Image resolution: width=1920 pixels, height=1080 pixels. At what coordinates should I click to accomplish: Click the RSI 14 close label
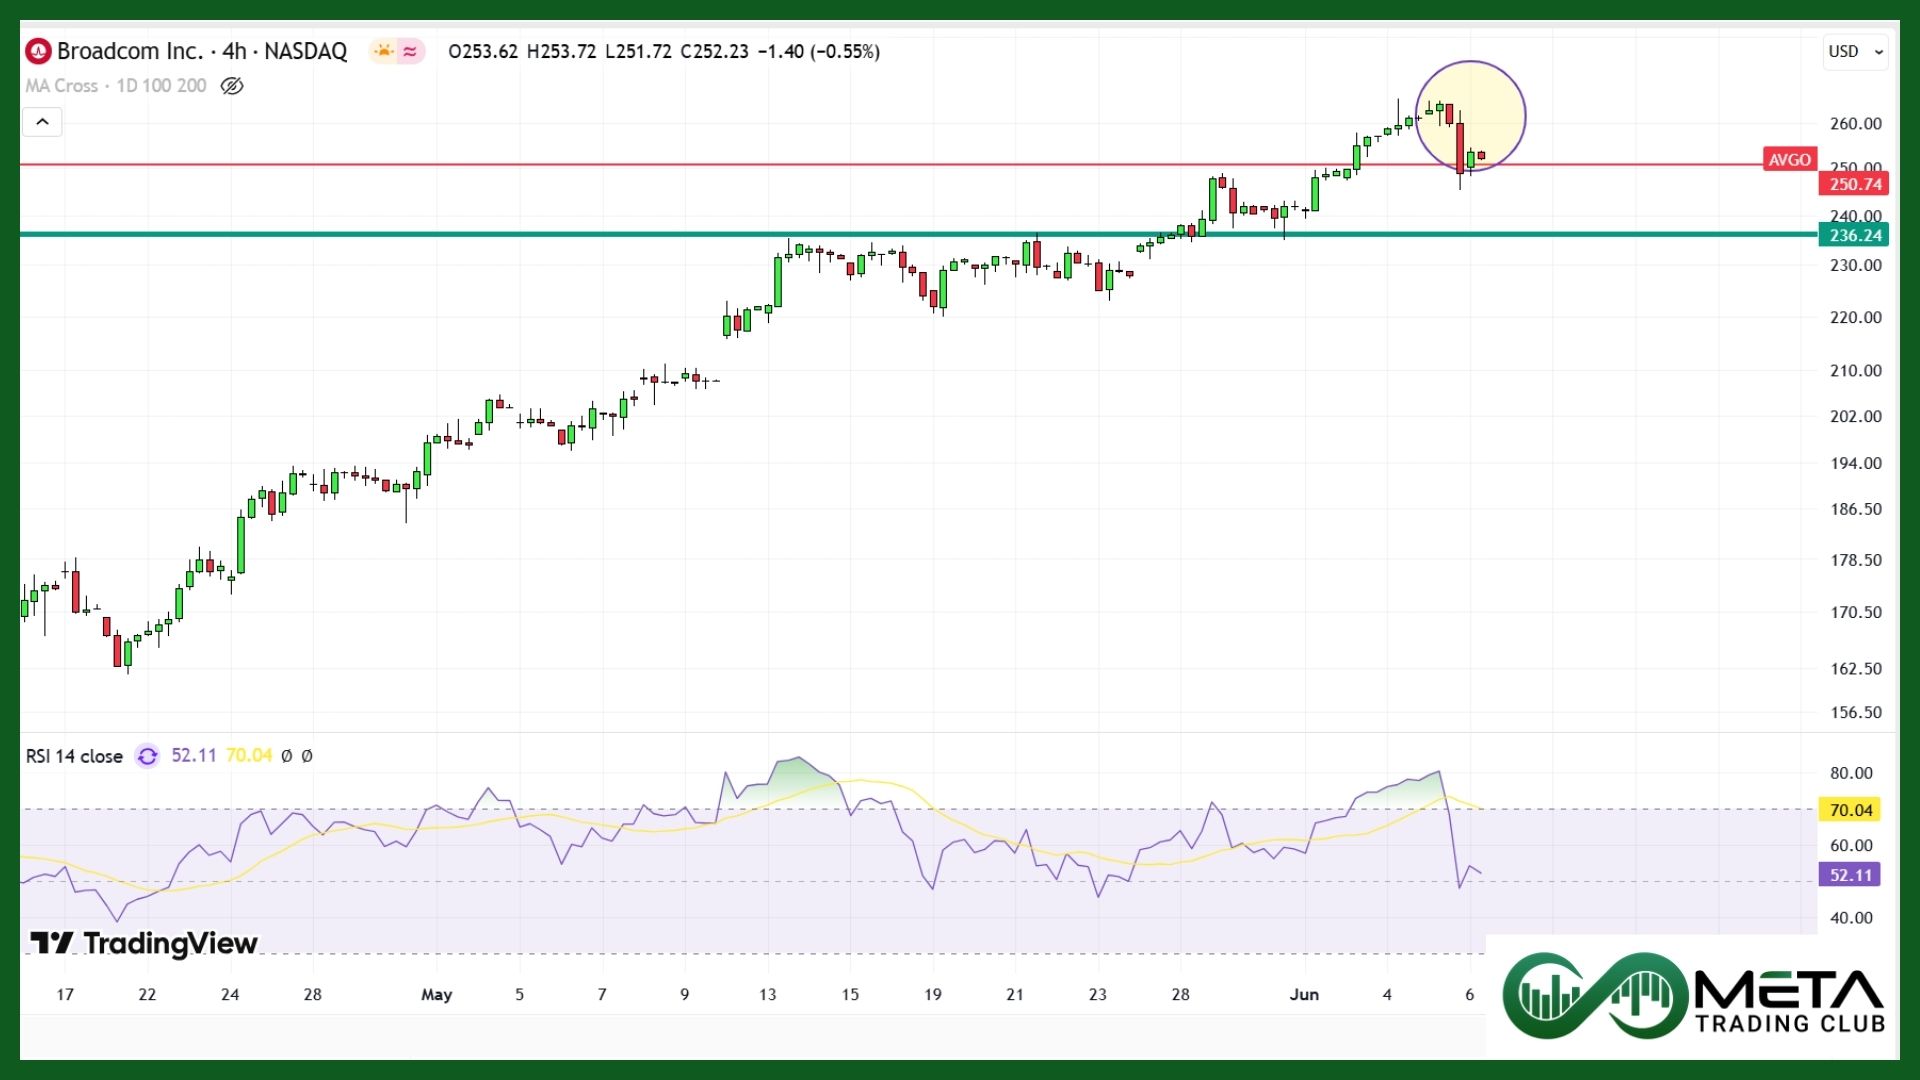[x=74, y=756]
